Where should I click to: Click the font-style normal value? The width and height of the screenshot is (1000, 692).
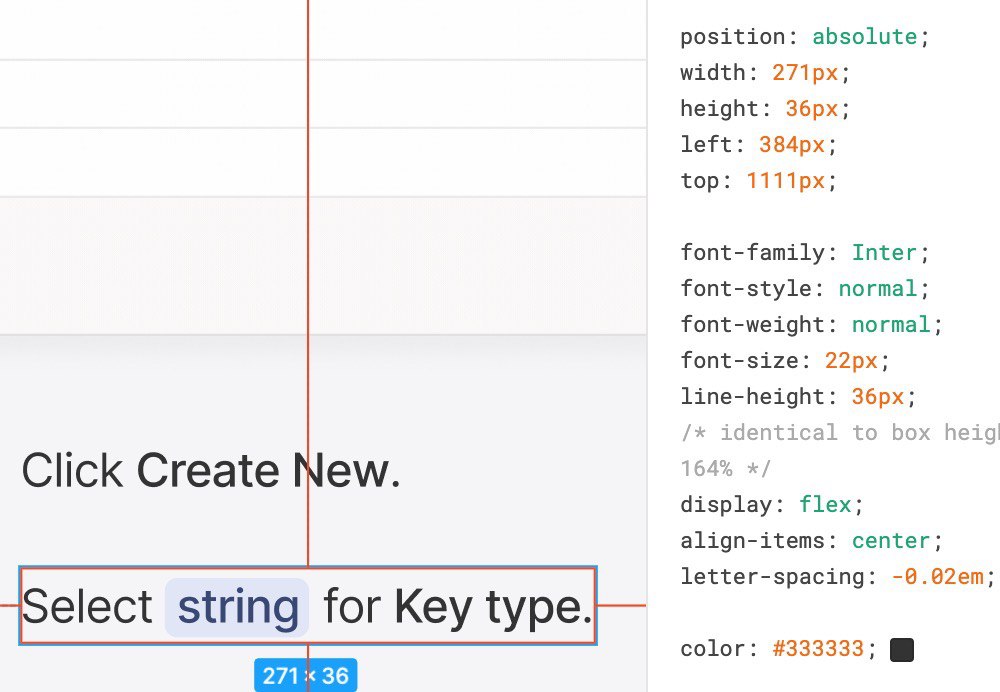(x=878, y=289)
